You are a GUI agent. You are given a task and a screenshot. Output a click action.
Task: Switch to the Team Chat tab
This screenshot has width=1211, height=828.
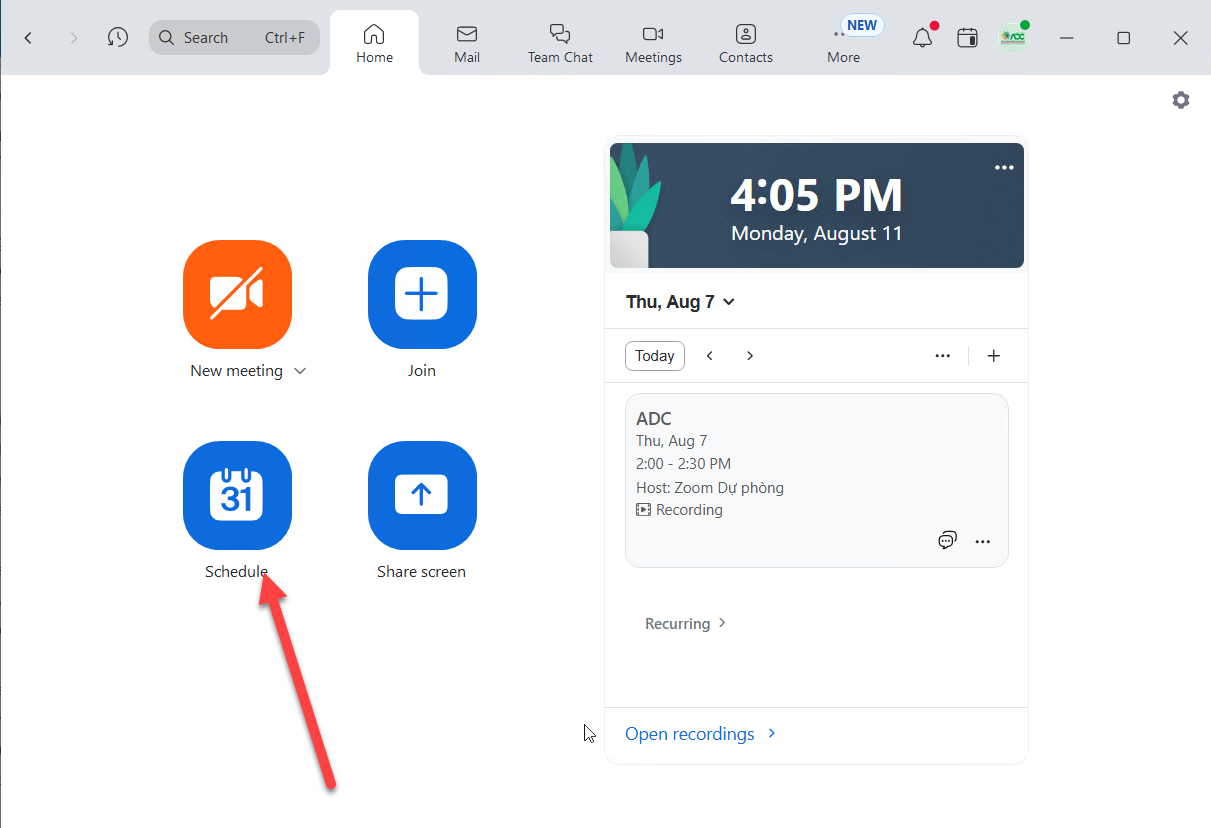click(560, 44)
